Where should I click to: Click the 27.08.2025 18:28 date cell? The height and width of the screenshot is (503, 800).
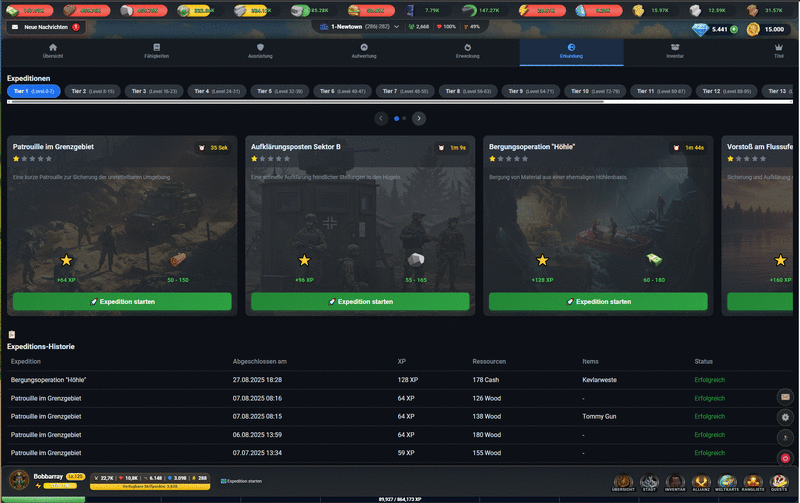click(x=257, y=380)
